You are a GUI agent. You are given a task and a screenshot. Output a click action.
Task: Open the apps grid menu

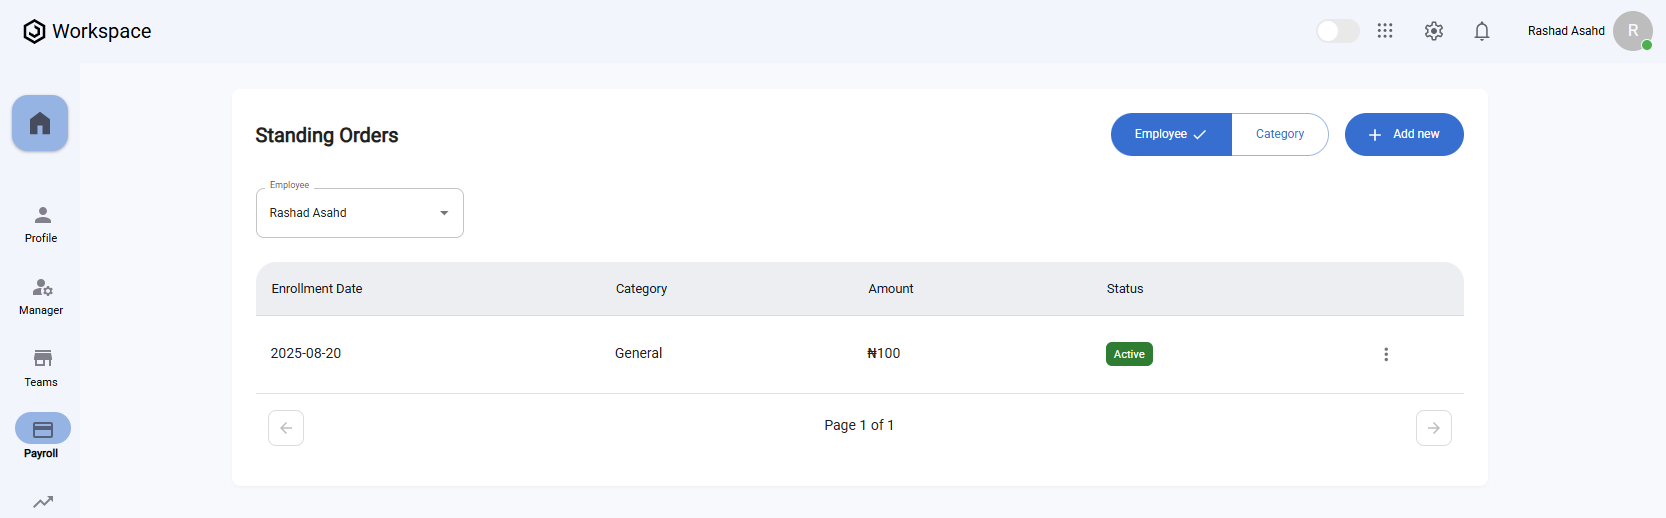pos(1385,31)
